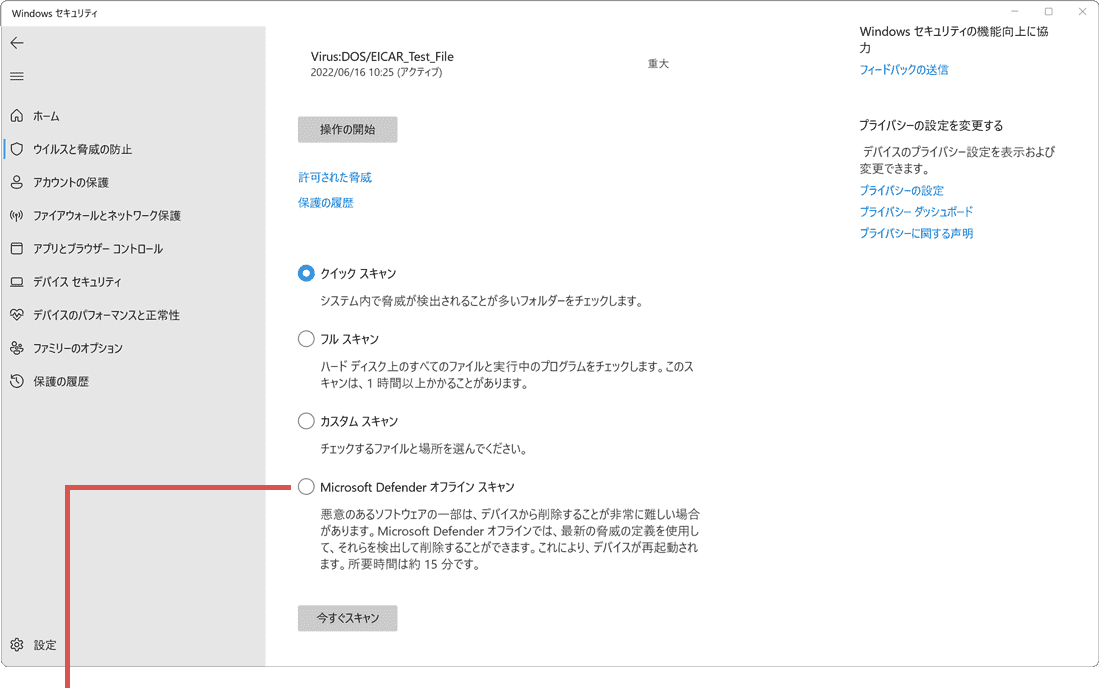This screenshot has height=688, width=1100.
Task: Close the Windows セキュリティ window
Action: point(1082,12)
